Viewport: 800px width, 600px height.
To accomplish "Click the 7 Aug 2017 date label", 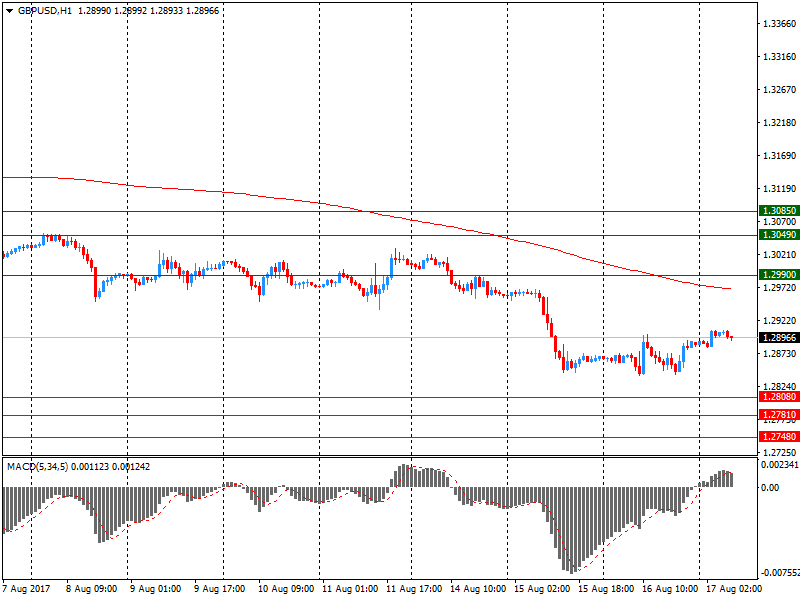I will (x=27, y=589).
